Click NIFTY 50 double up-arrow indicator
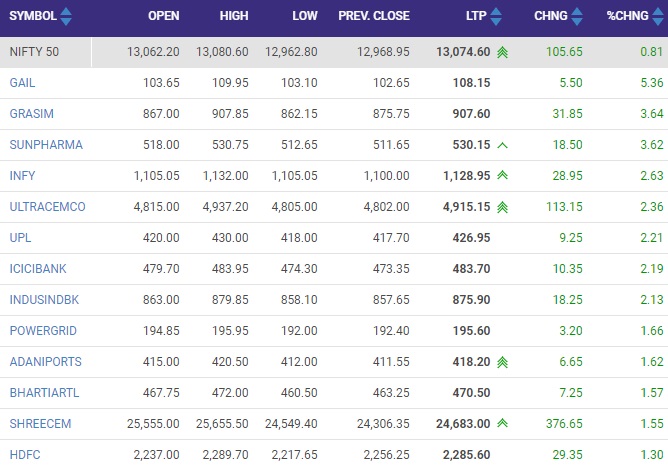This screenshot has height=466, width=668. point(503,52)
